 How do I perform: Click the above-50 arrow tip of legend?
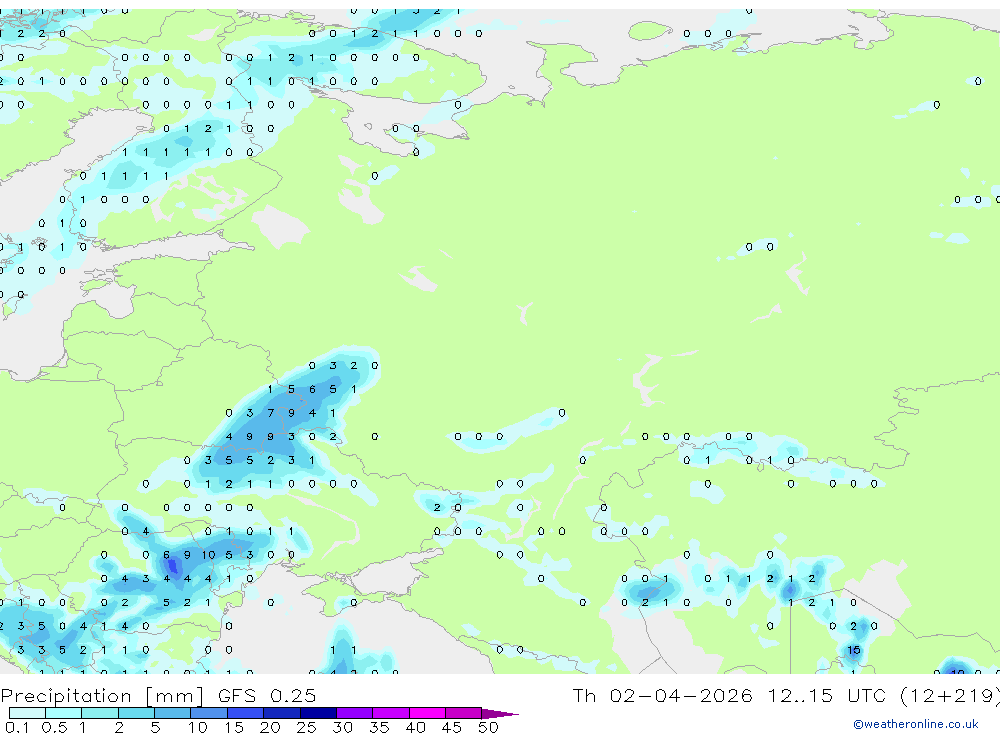coord(499,714)
